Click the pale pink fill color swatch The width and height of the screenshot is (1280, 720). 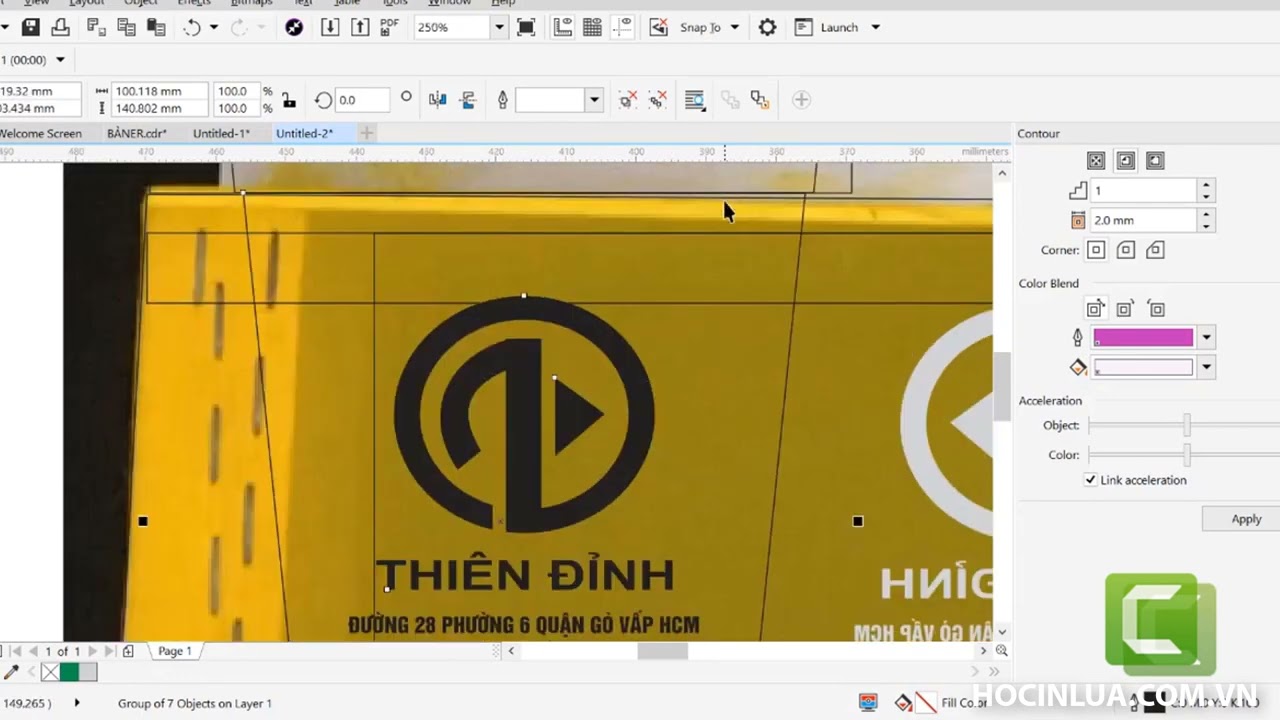[1143, 367]
